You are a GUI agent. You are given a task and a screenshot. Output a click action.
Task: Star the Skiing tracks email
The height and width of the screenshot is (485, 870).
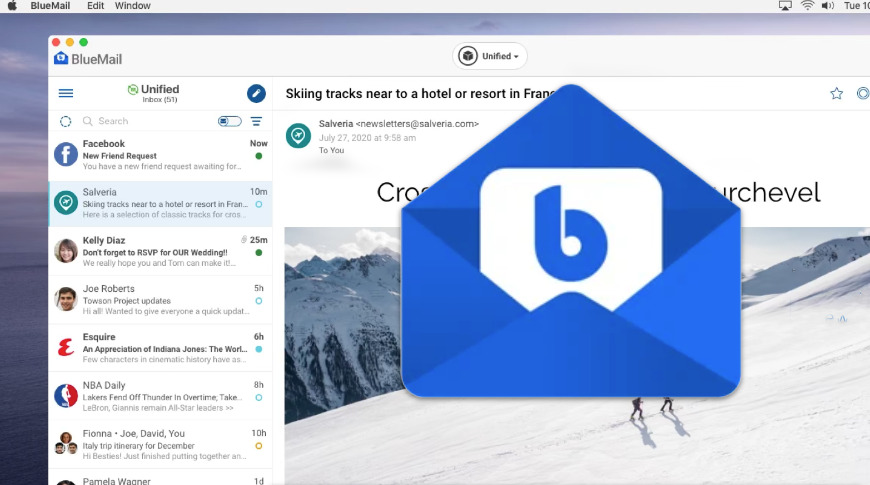tap(836, 94)
